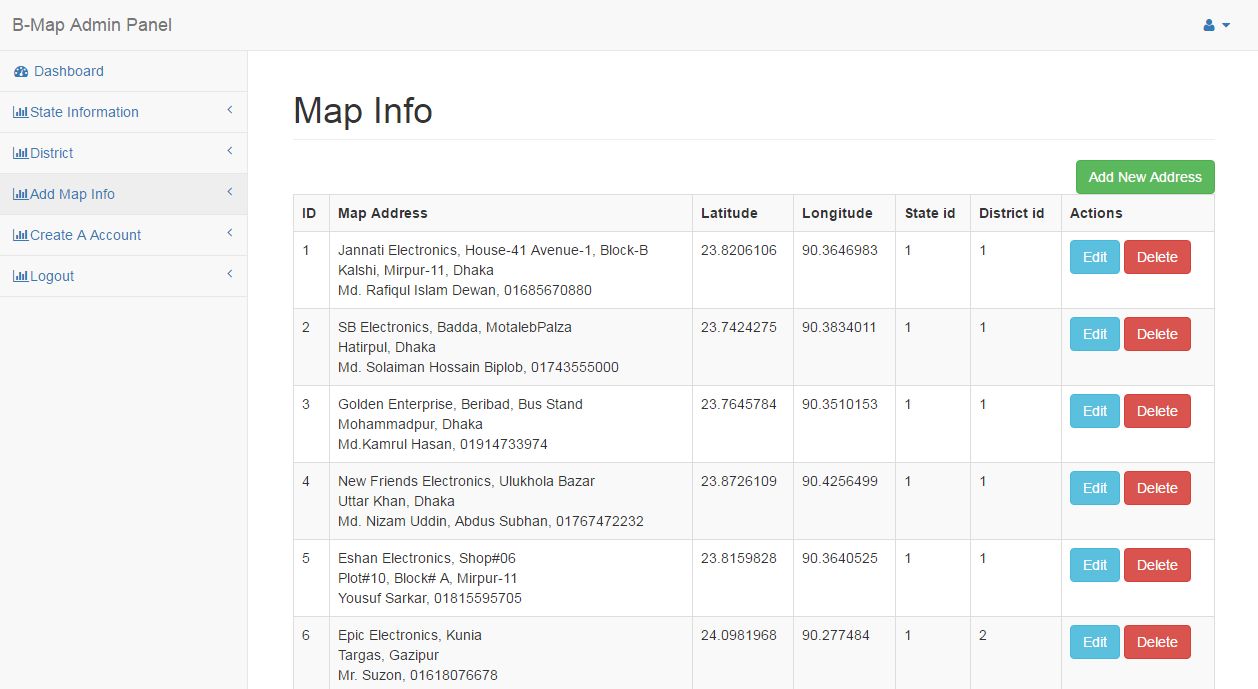Expand the Add Map Info chevron
This screenshot has width=1258, height=689.
pyautogui.click(x=229, y=192)
